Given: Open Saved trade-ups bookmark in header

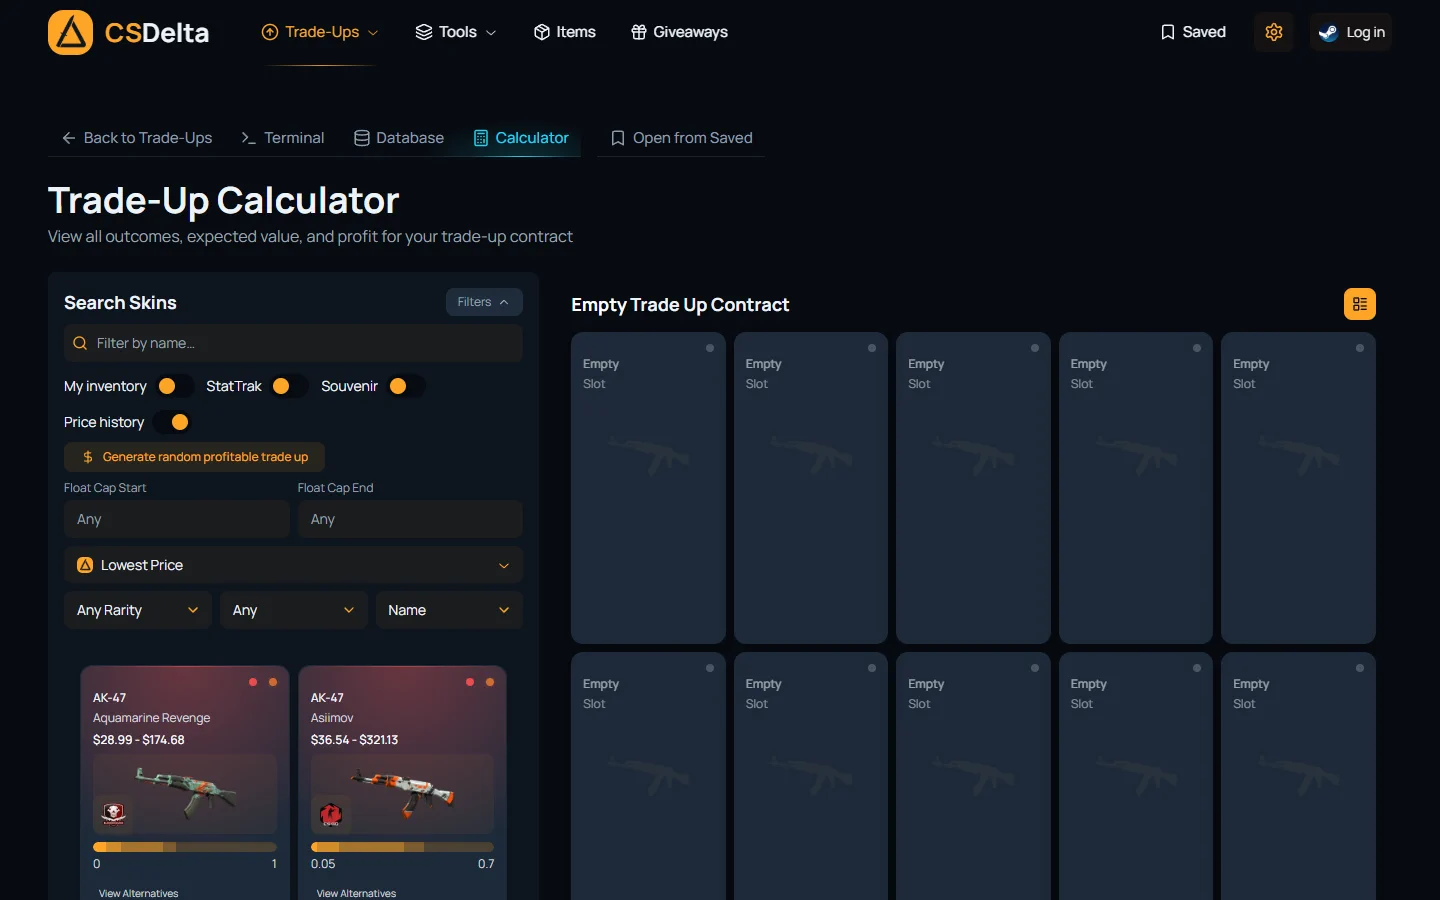Looking at the screenshot, I should 1193,32.
